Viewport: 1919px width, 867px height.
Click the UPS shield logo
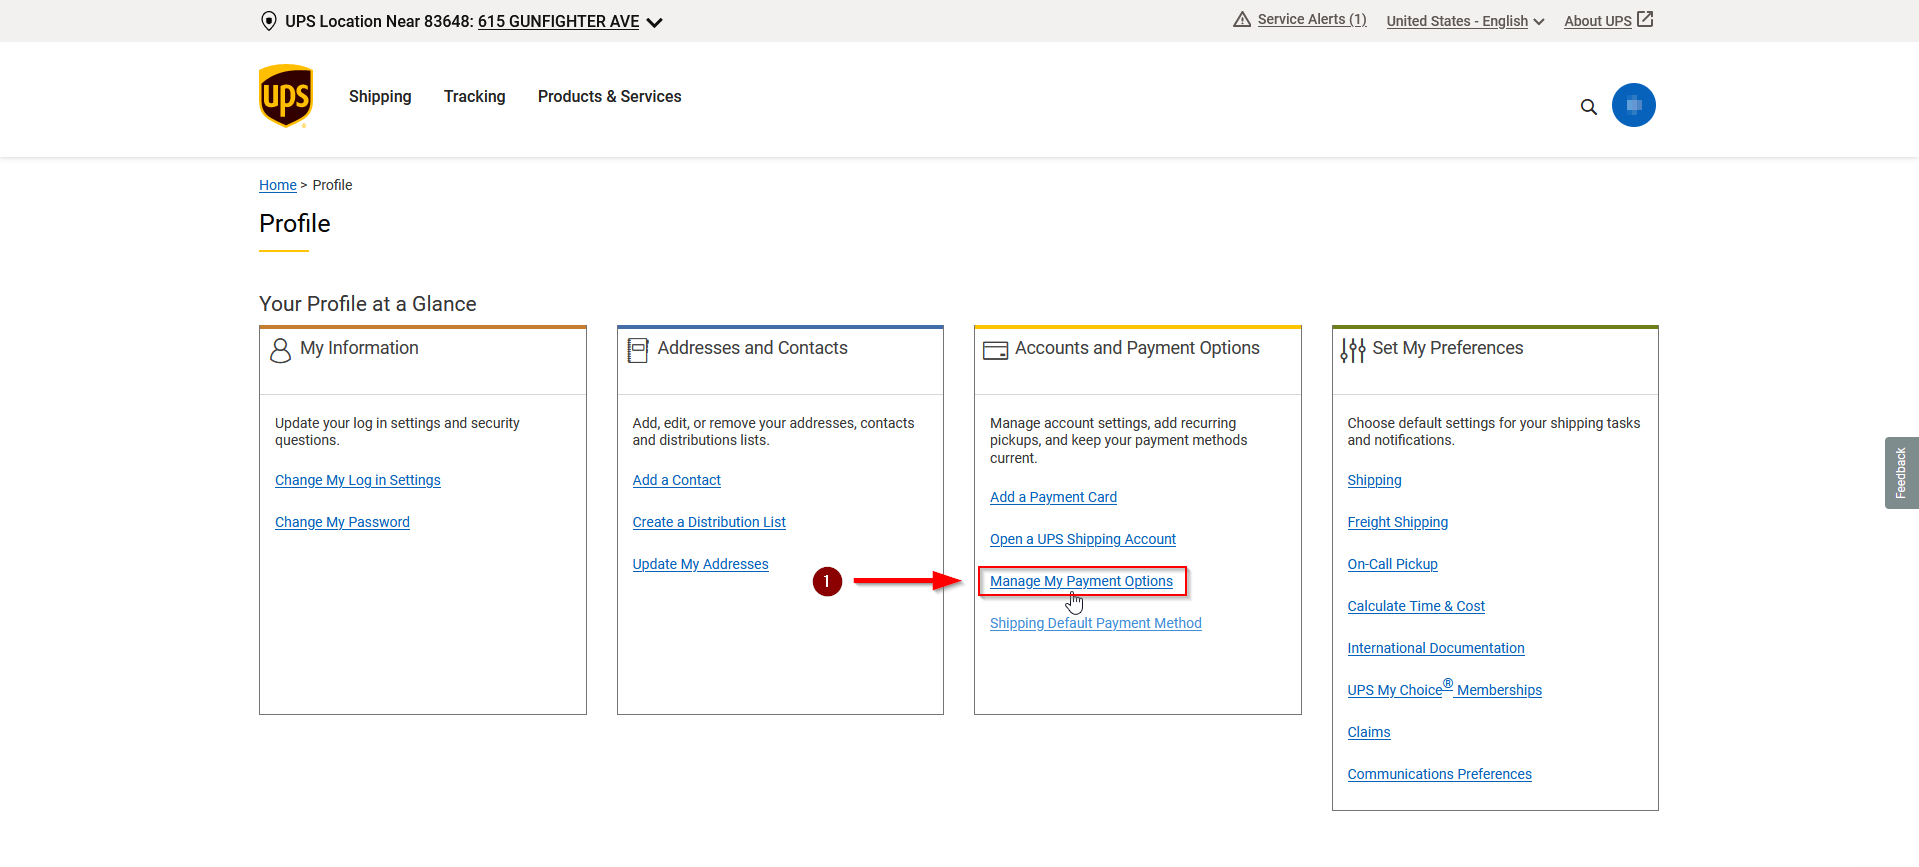click(286, 96)
